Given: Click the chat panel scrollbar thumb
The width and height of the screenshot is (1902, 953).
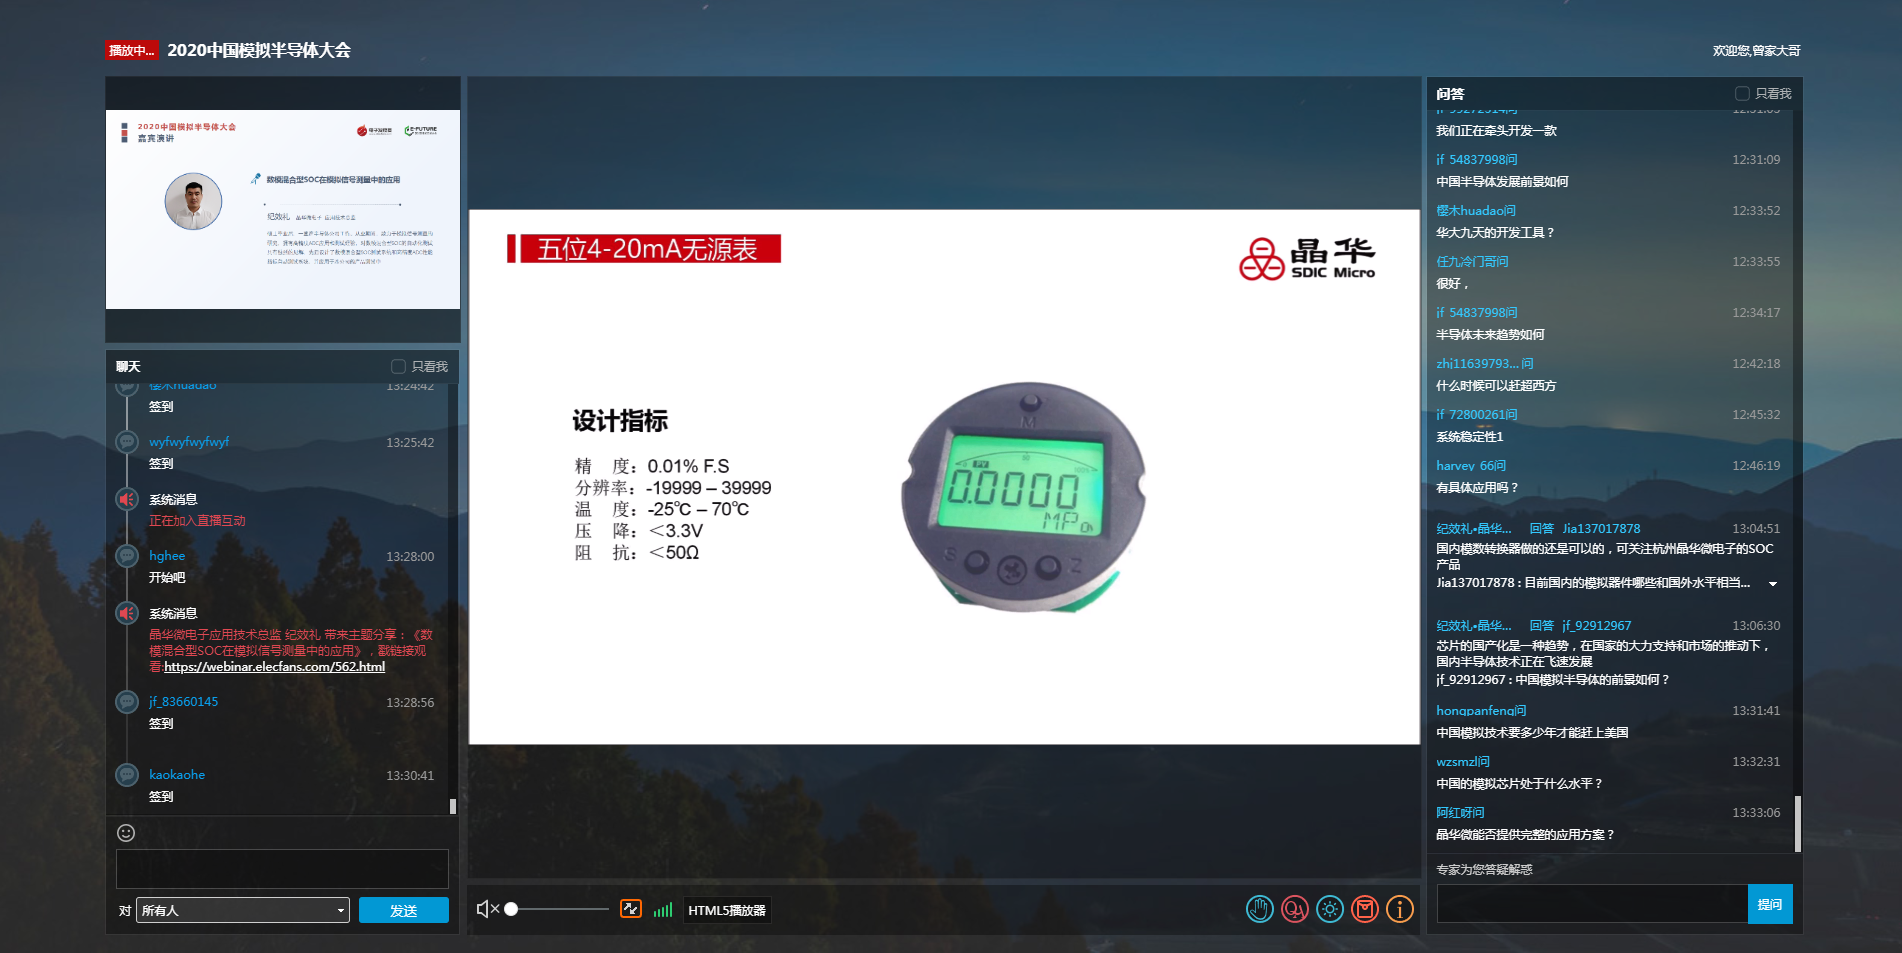Looking at the screenshot, I should [453, 806].
